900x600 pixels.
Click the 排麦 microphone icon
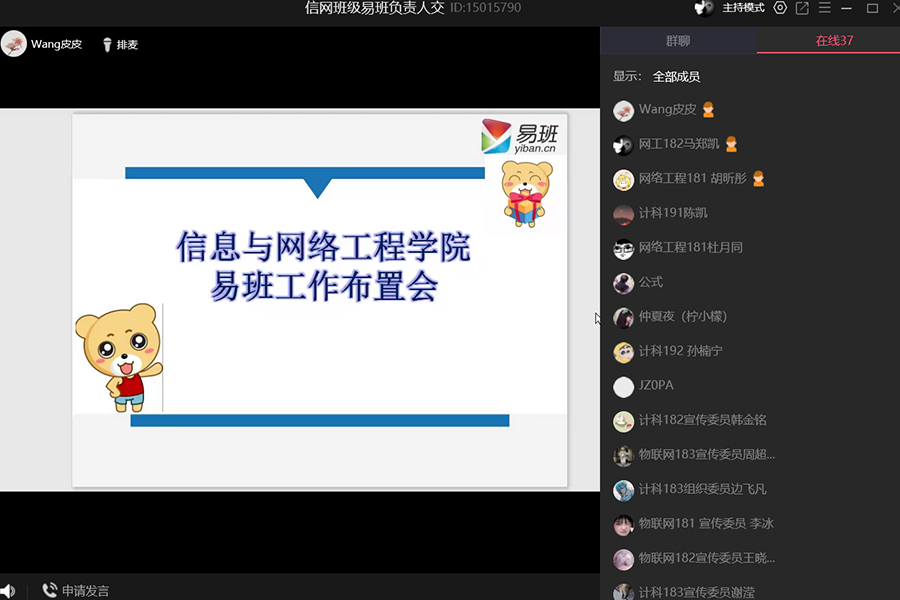tap(107, 45)
